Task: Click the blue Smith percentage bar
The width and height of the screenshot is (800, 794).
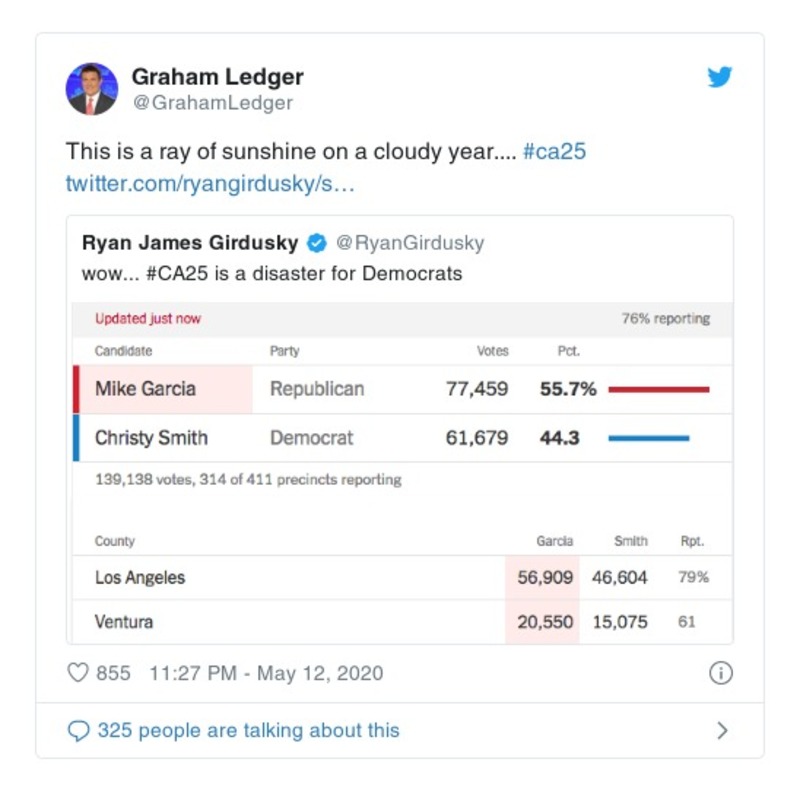Action: coord(648,438)
